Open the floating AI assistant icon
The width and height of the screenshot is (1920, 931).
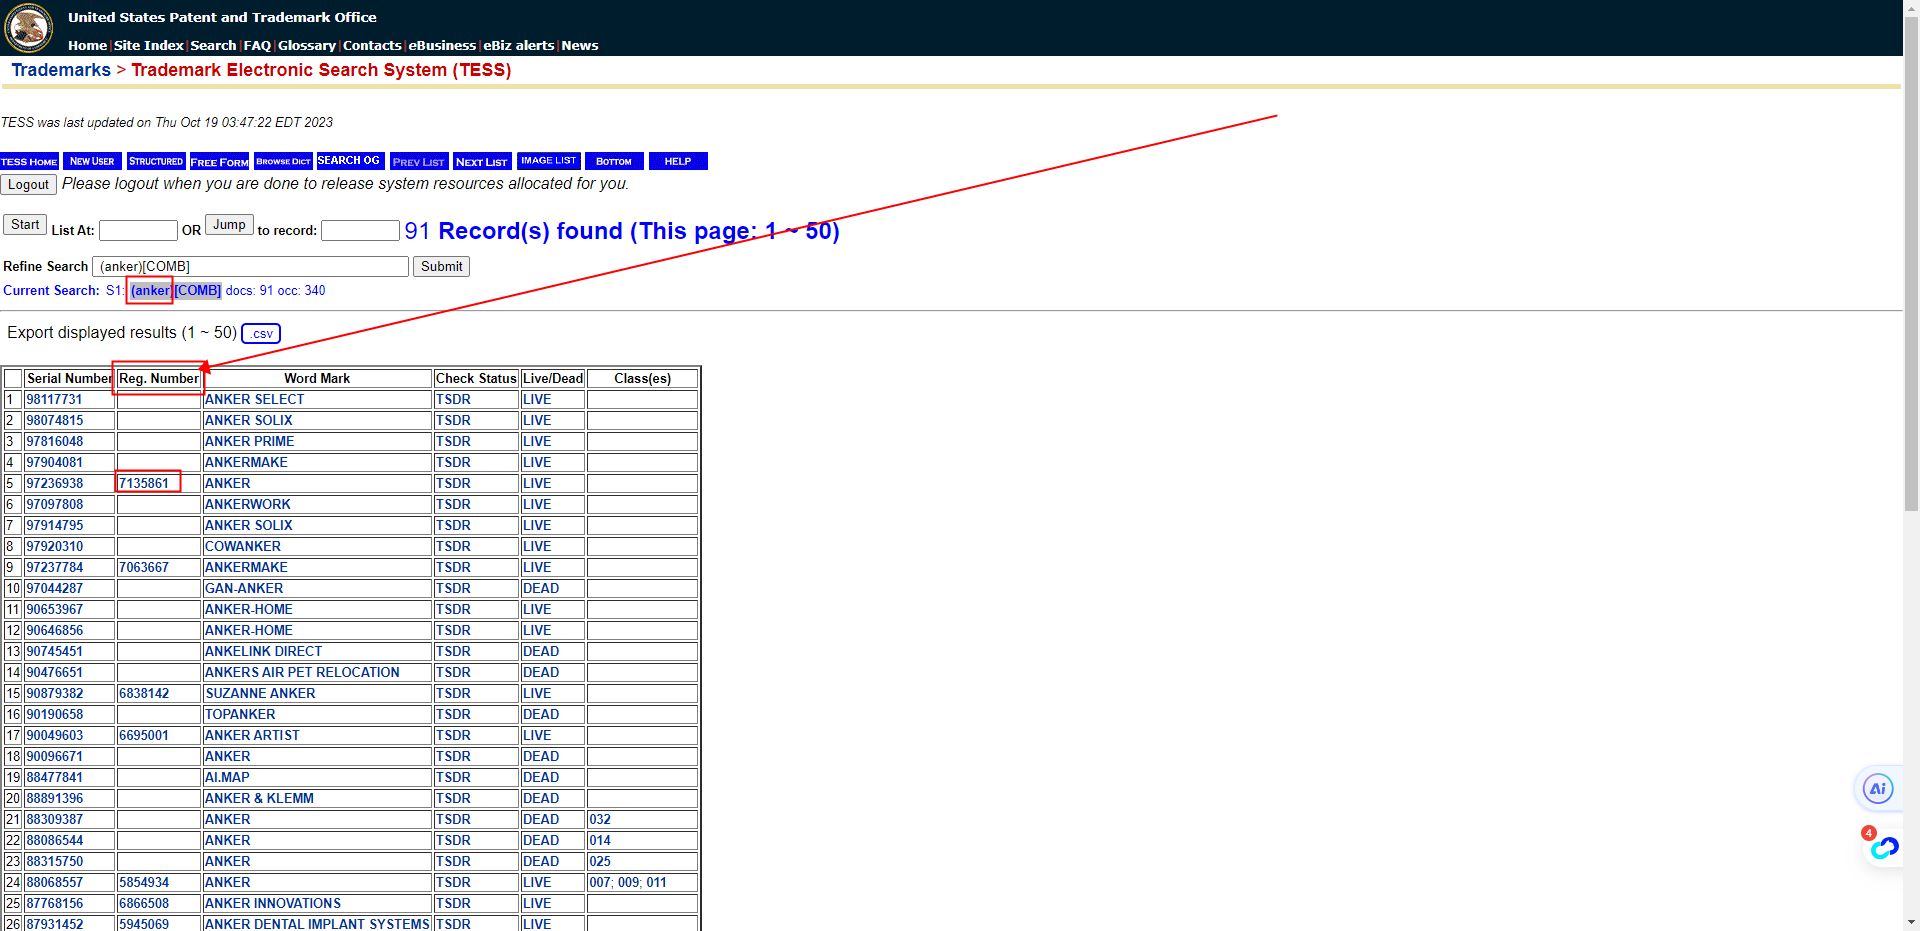coord(1877,789)
